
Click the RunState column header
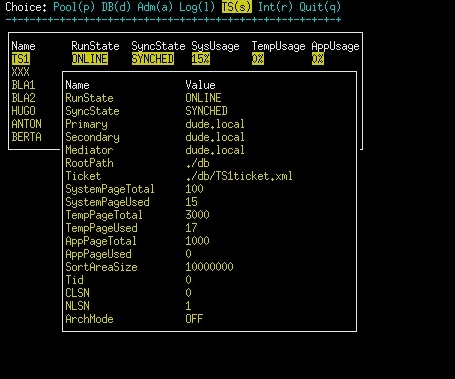click(x=95, y=46)
